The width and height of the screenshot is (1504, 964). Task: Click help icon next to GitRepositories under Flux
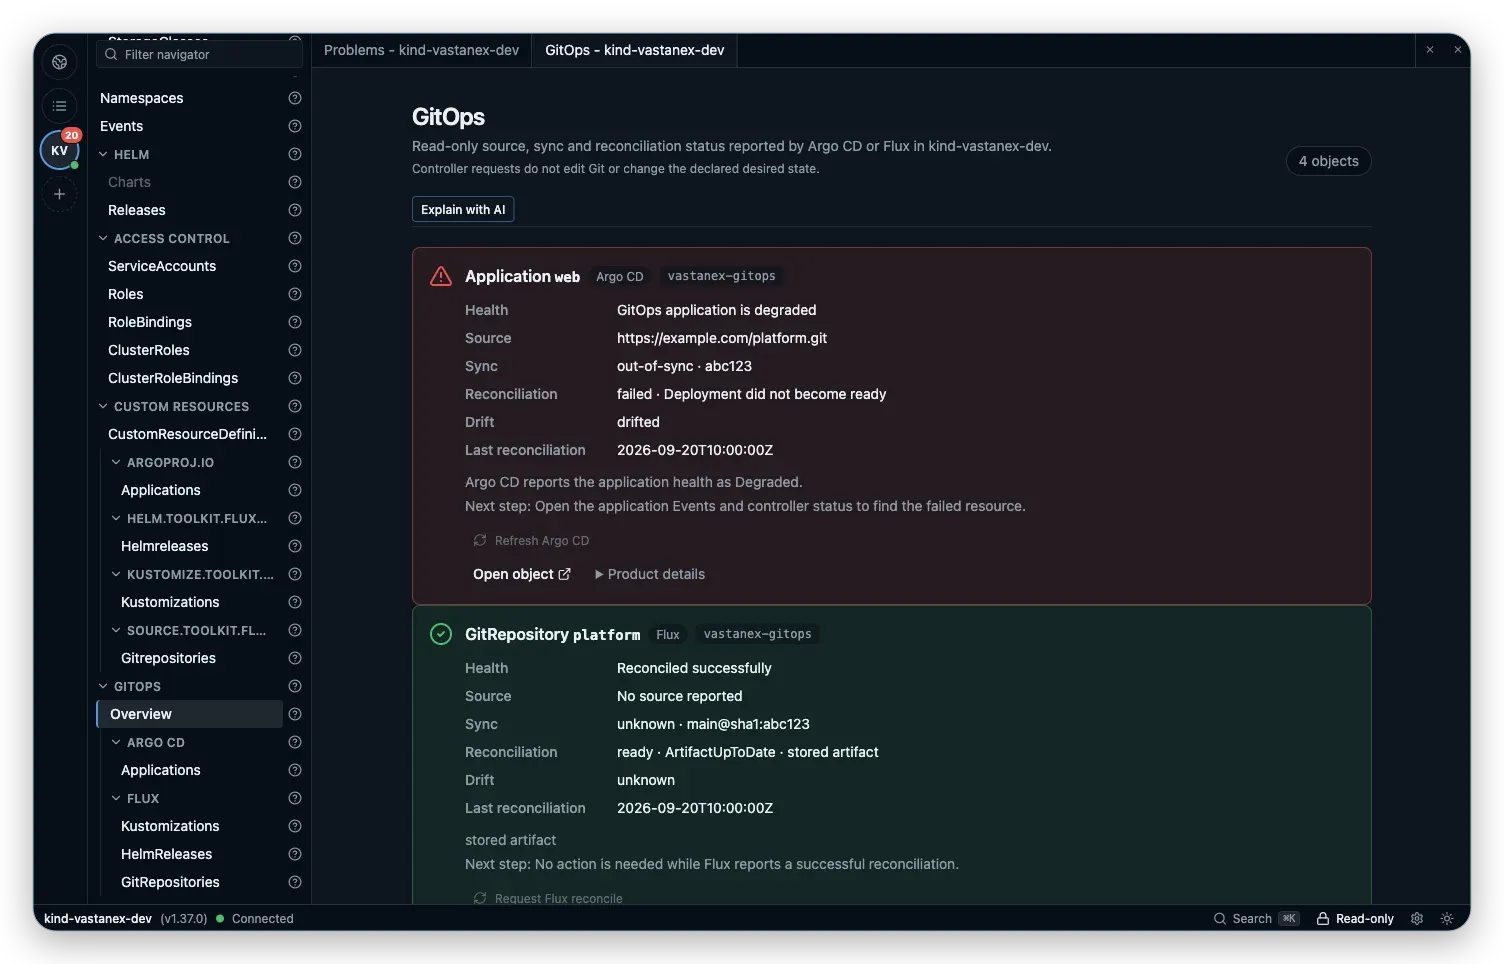coord(295,882)
